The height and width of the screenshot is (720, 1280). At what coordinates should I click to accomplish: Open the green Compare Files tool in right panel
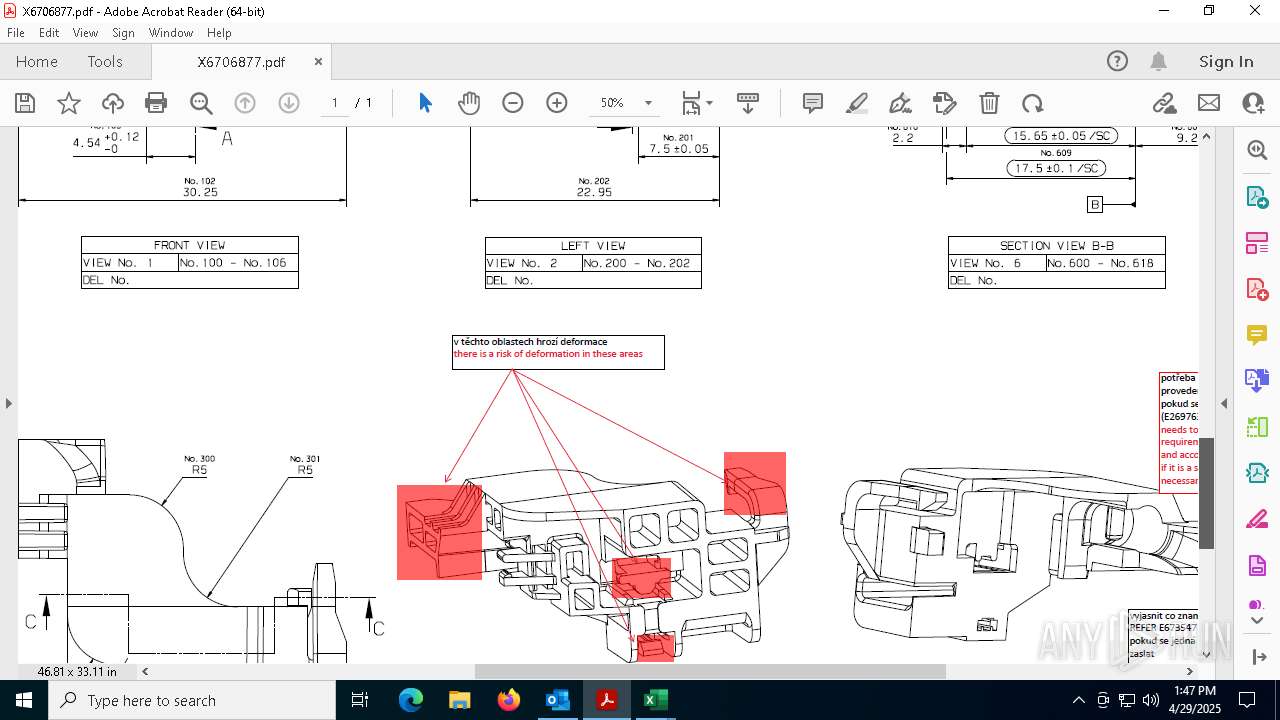(x=1257, y=427)
